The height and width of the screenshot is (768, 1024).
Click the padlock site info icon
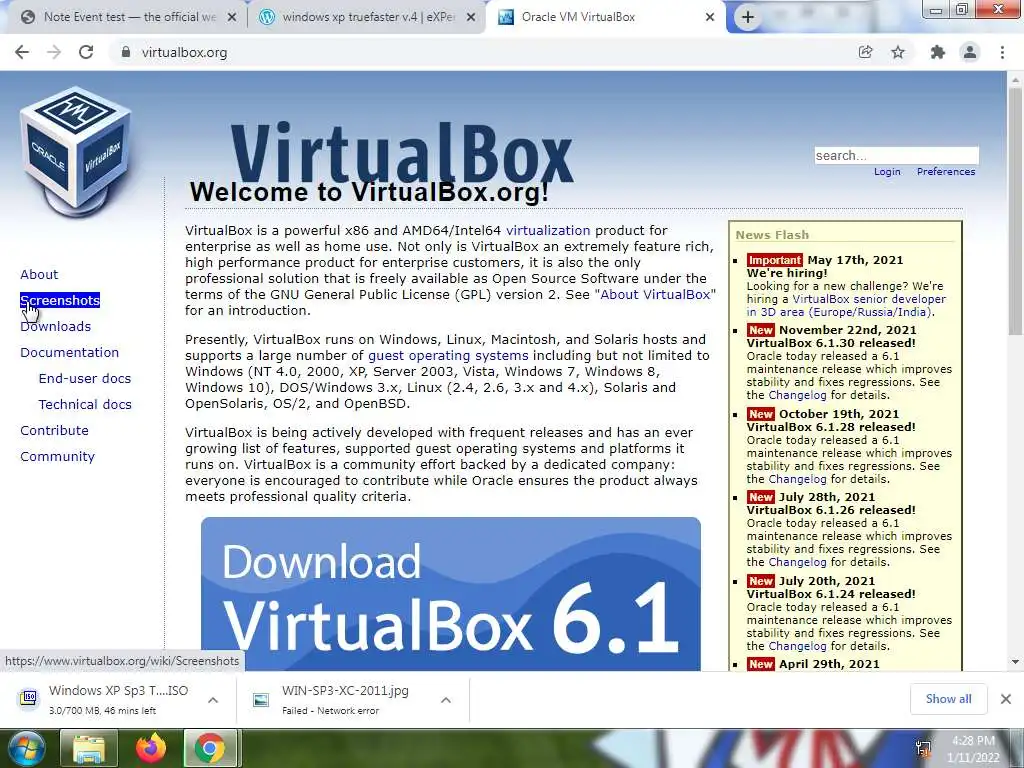126,52
